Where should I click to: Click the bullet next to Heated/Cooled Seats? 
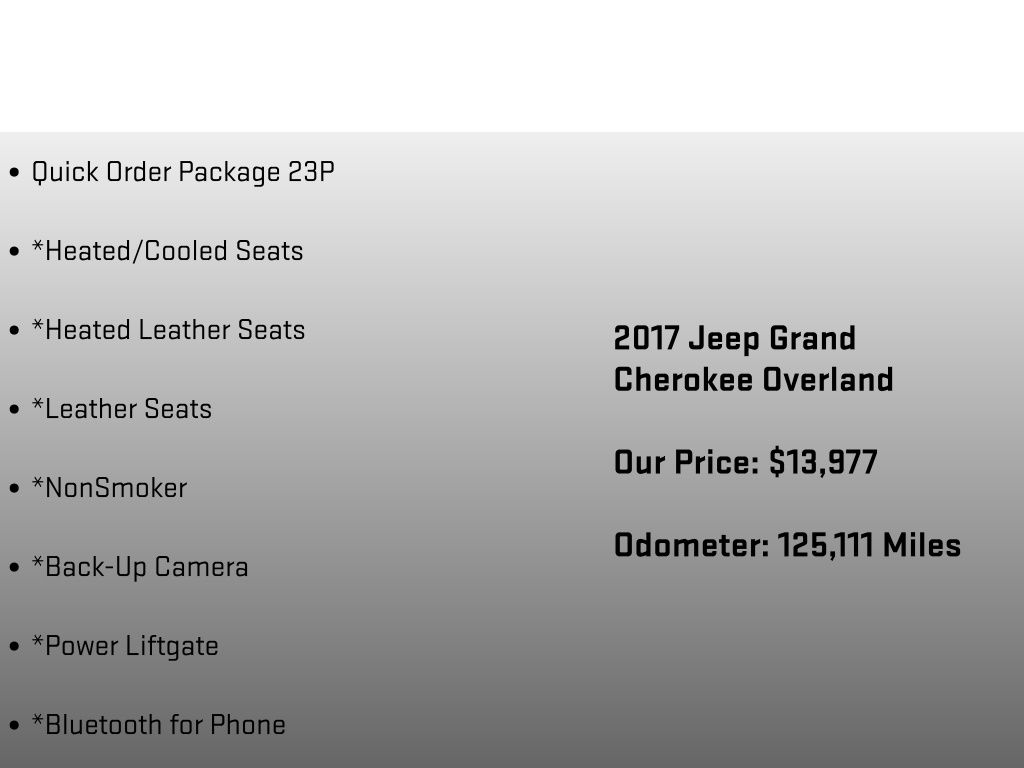coord(14,252)
